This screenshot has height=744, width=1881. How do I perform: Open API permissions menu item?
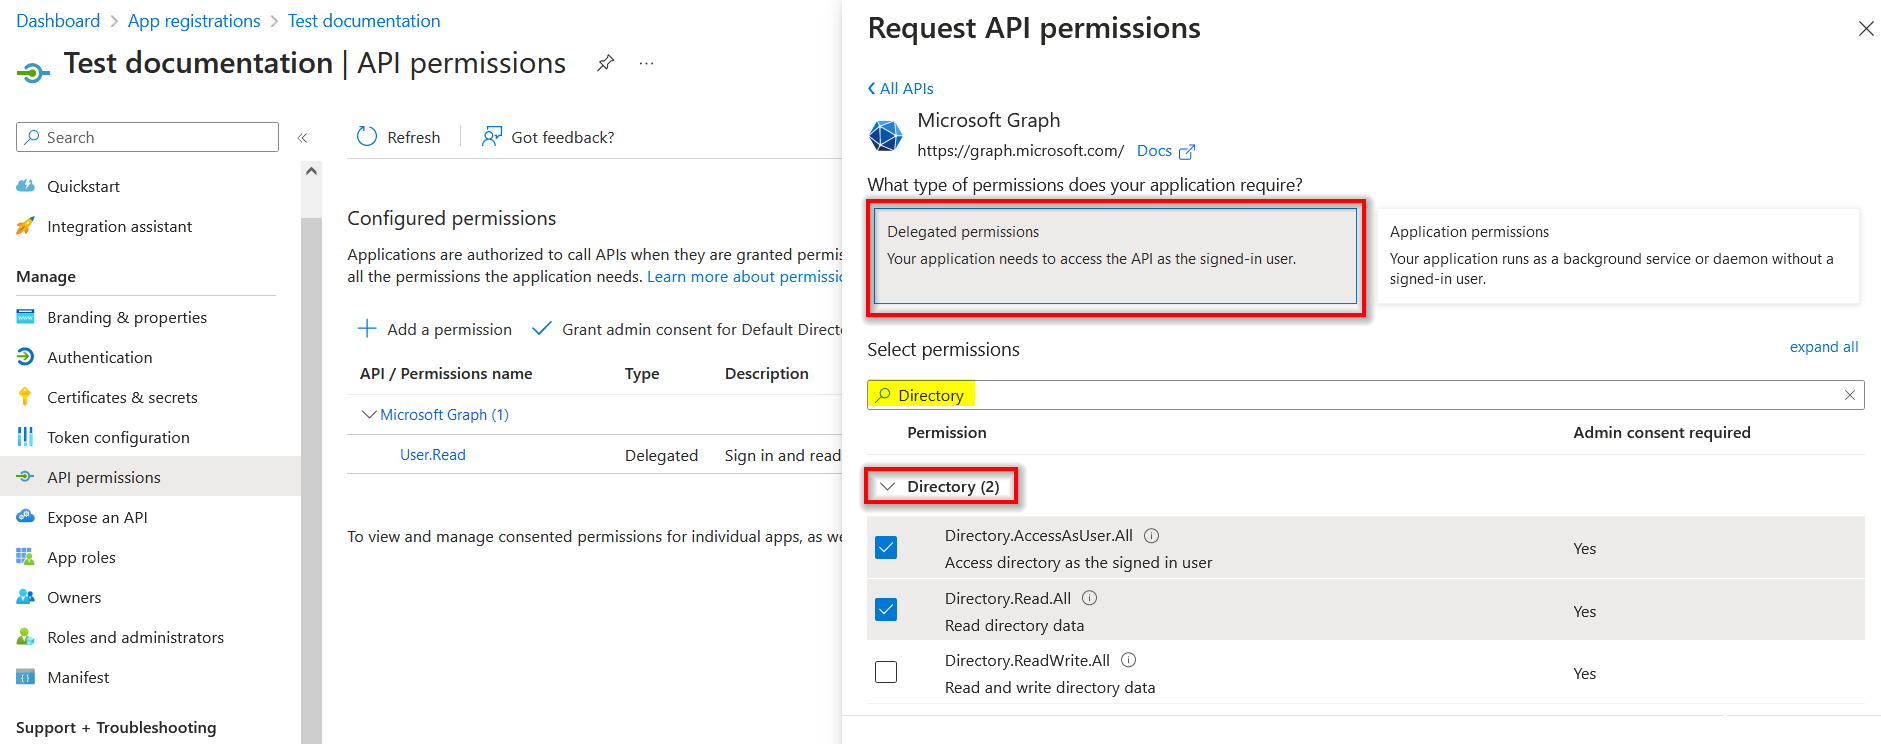tap(150, 477)
